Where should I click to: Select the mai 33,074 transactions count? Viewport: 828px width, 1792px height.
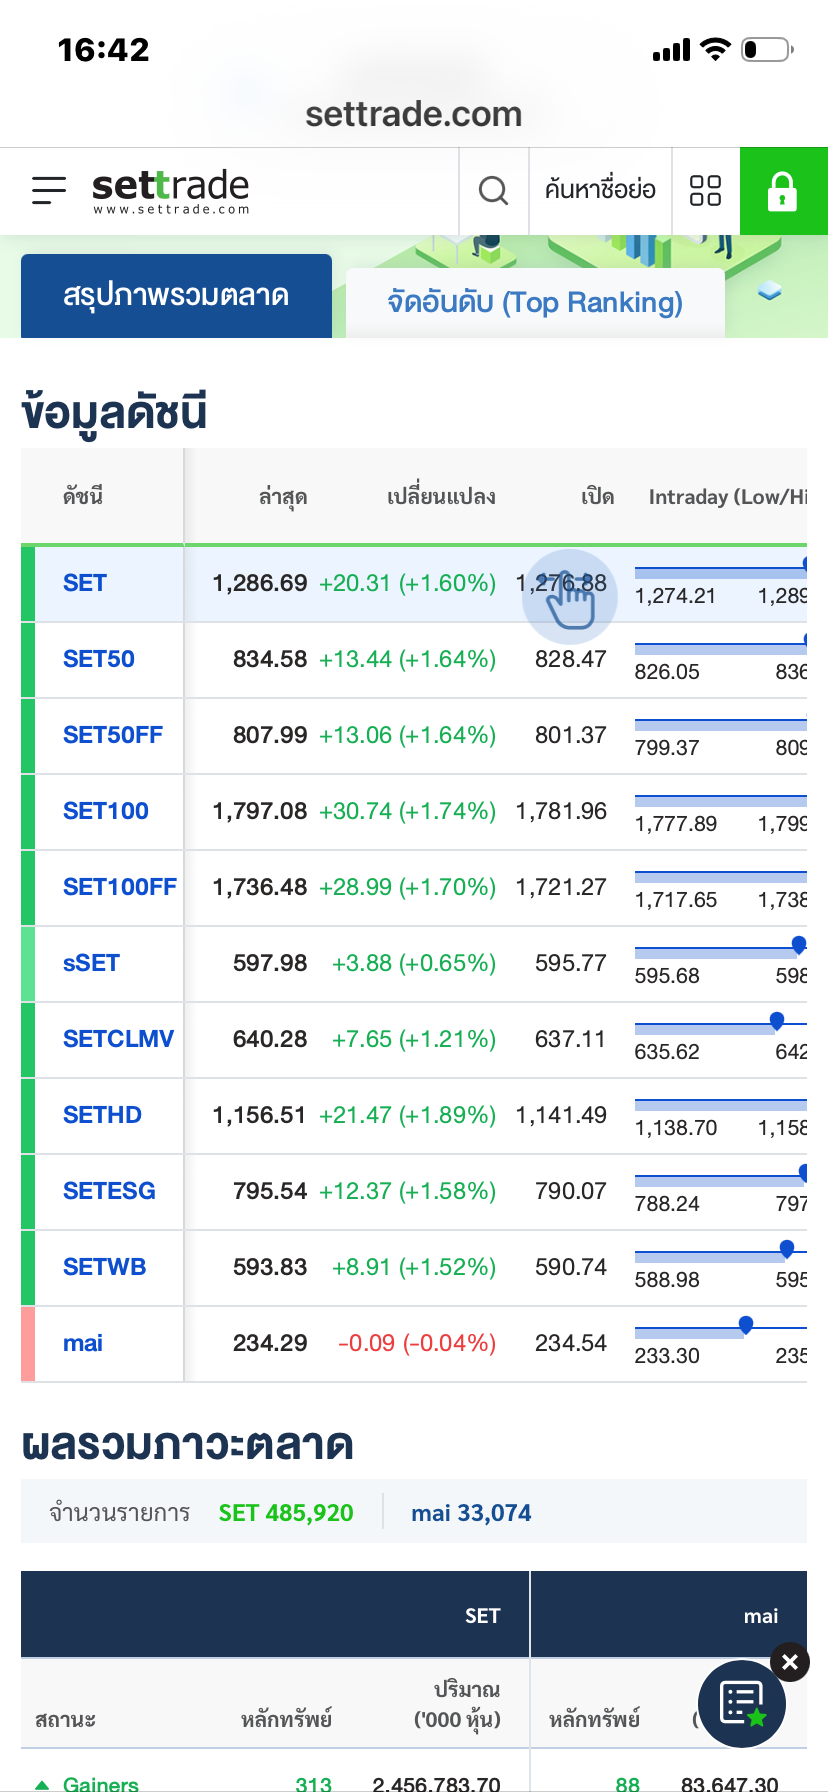point(471,1513)
